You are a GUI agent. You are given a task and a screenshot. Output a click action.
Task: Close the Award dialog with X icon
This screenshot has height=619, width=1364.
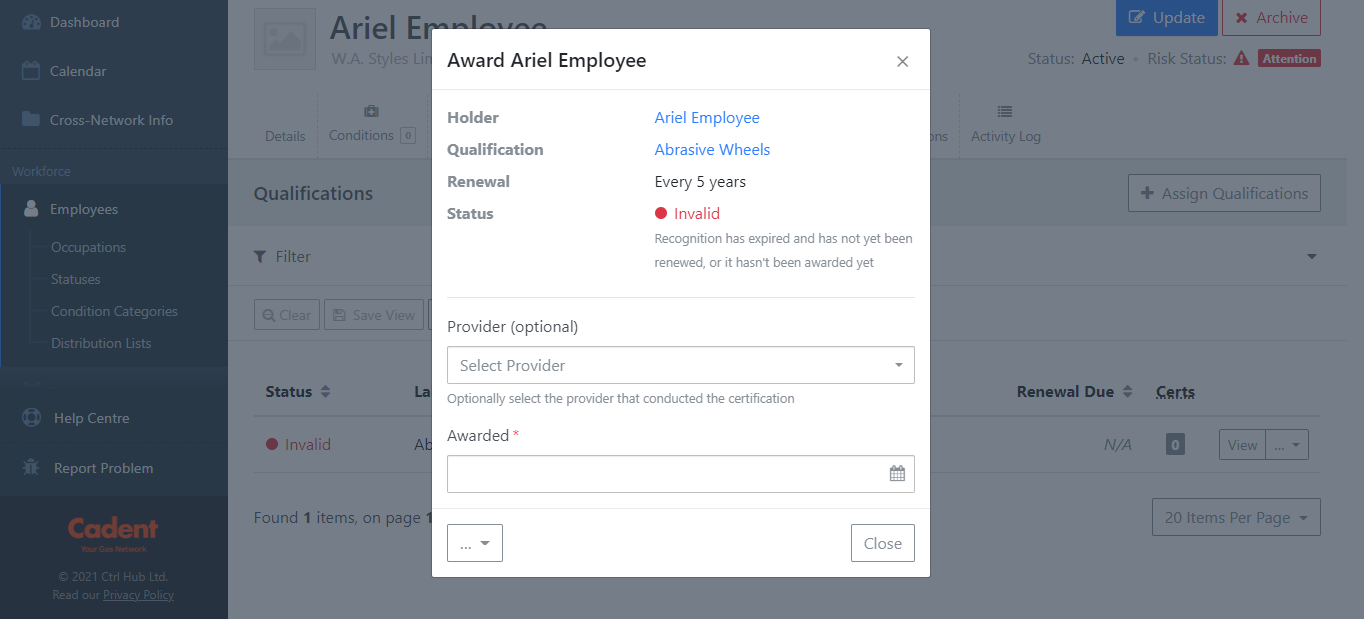coord(902,62)
